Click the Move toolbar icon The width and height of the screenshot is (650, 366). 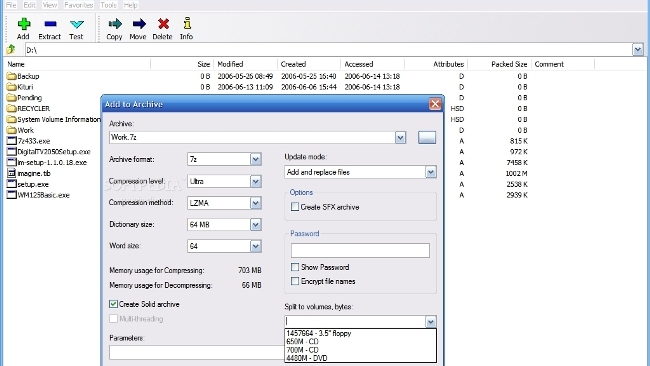(138, 24)
